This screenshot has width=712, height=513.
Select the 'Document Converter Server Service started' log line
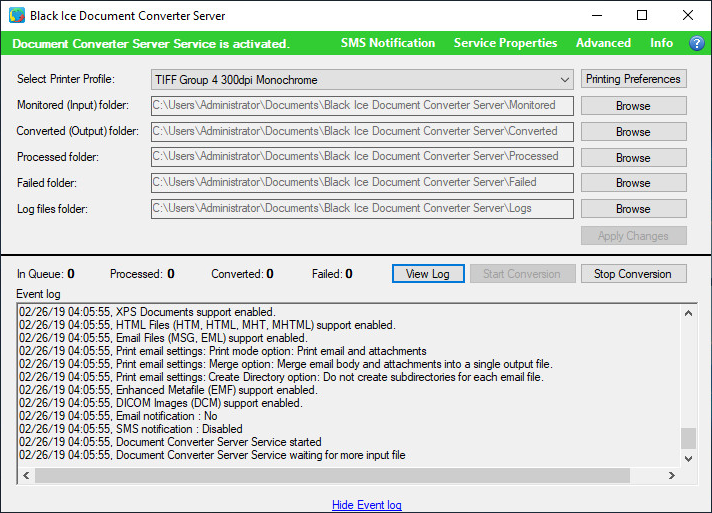point(170,442)
